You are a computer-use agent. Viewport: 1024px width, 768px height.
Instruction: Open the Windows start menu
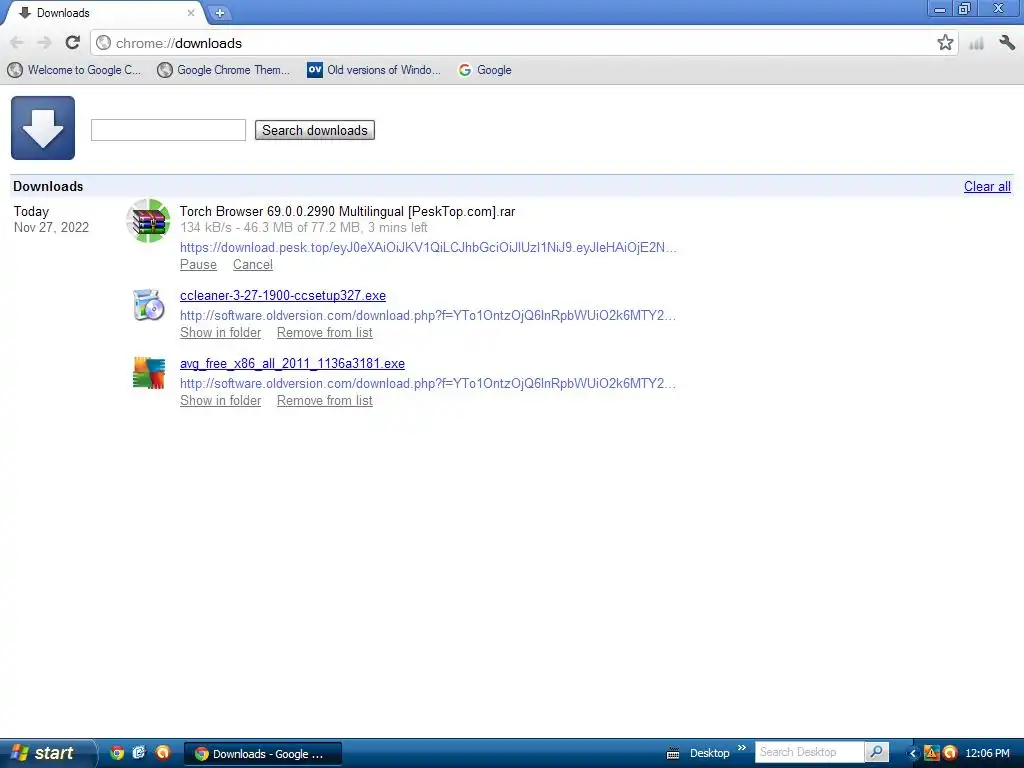point(46,753)
